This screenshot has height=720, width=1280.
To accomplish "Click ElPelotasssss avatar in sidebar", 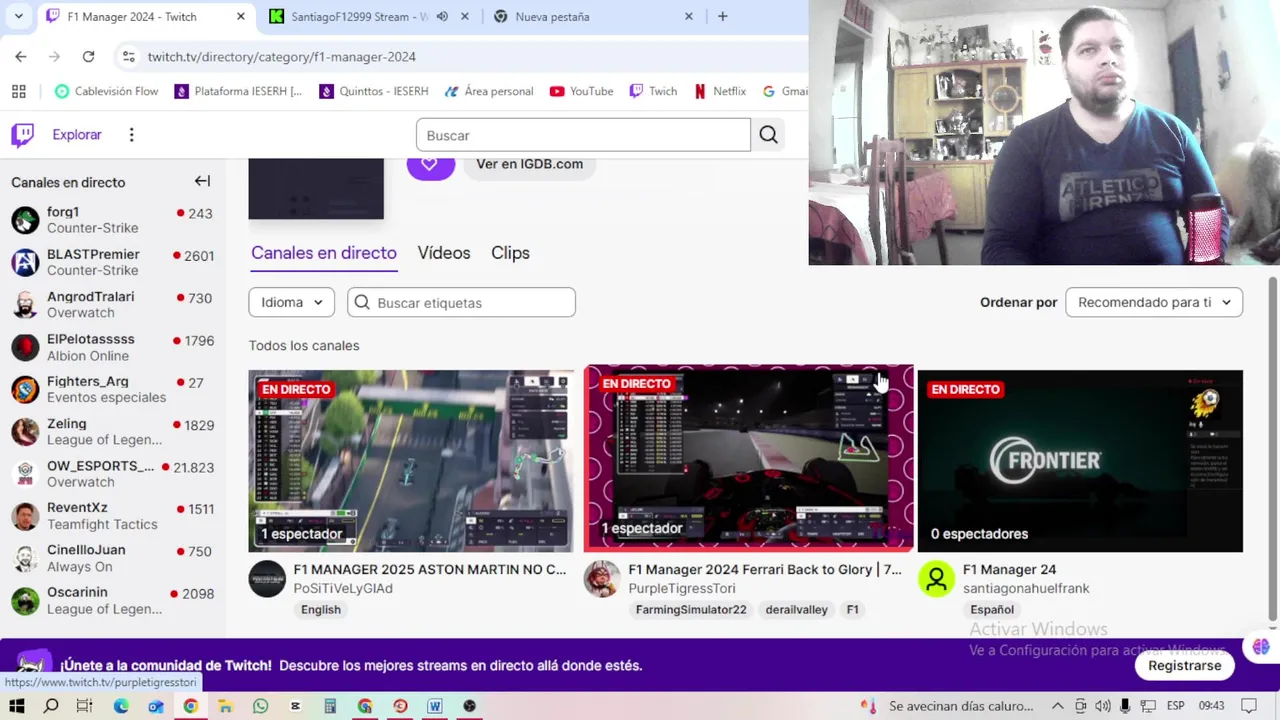I will click(25, 347).
